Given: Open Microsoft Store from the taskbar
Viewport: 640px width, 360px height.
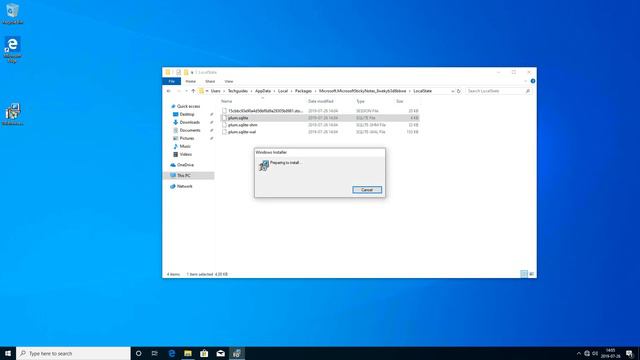Looking at the screenshot, I should (x=204, y=353).
